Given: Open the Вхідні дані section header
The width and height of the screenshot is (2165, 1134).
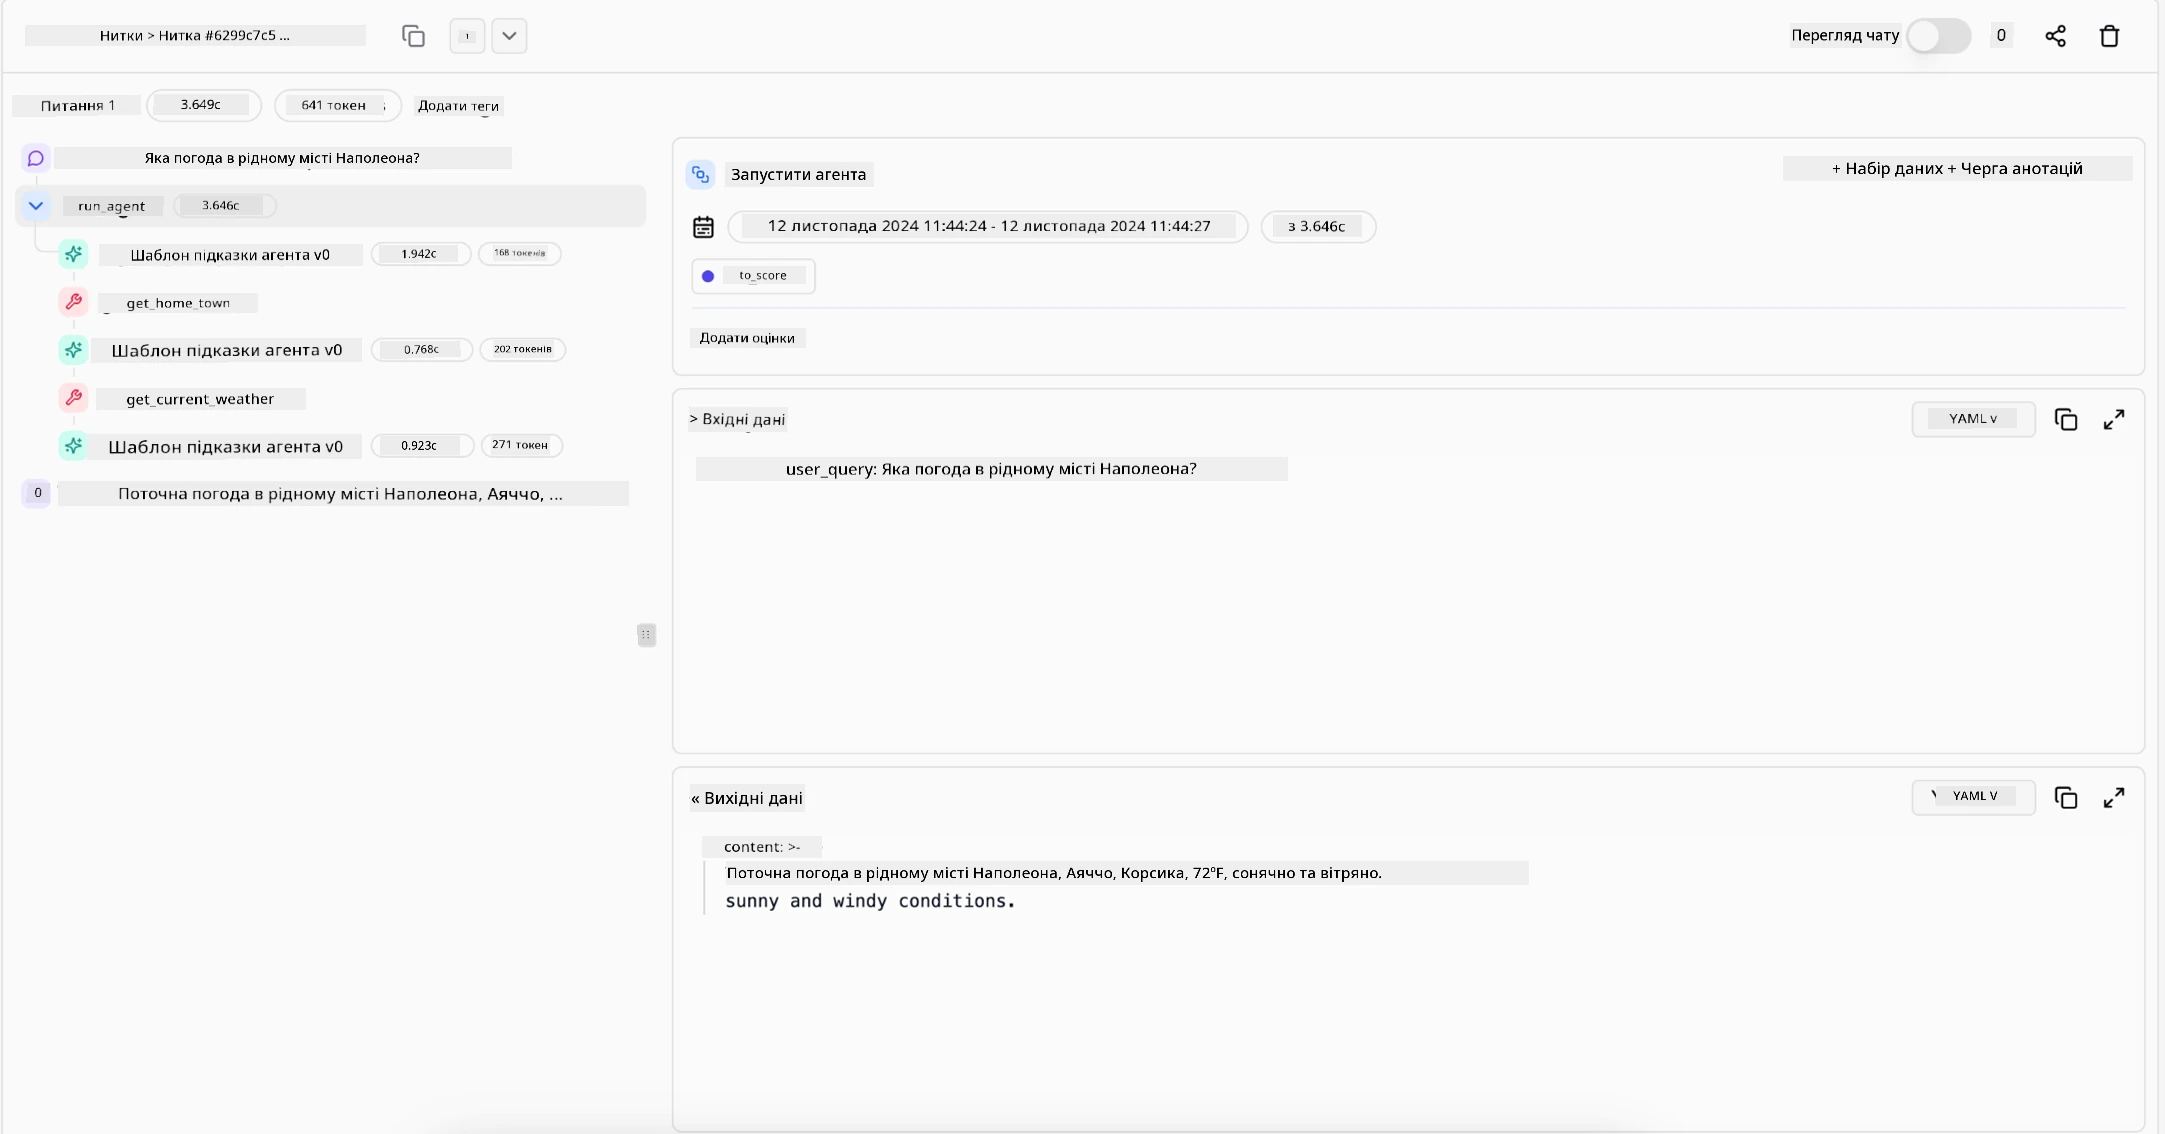Looking at the screenshot, I should pyautogui.click(x=742, y=419).
